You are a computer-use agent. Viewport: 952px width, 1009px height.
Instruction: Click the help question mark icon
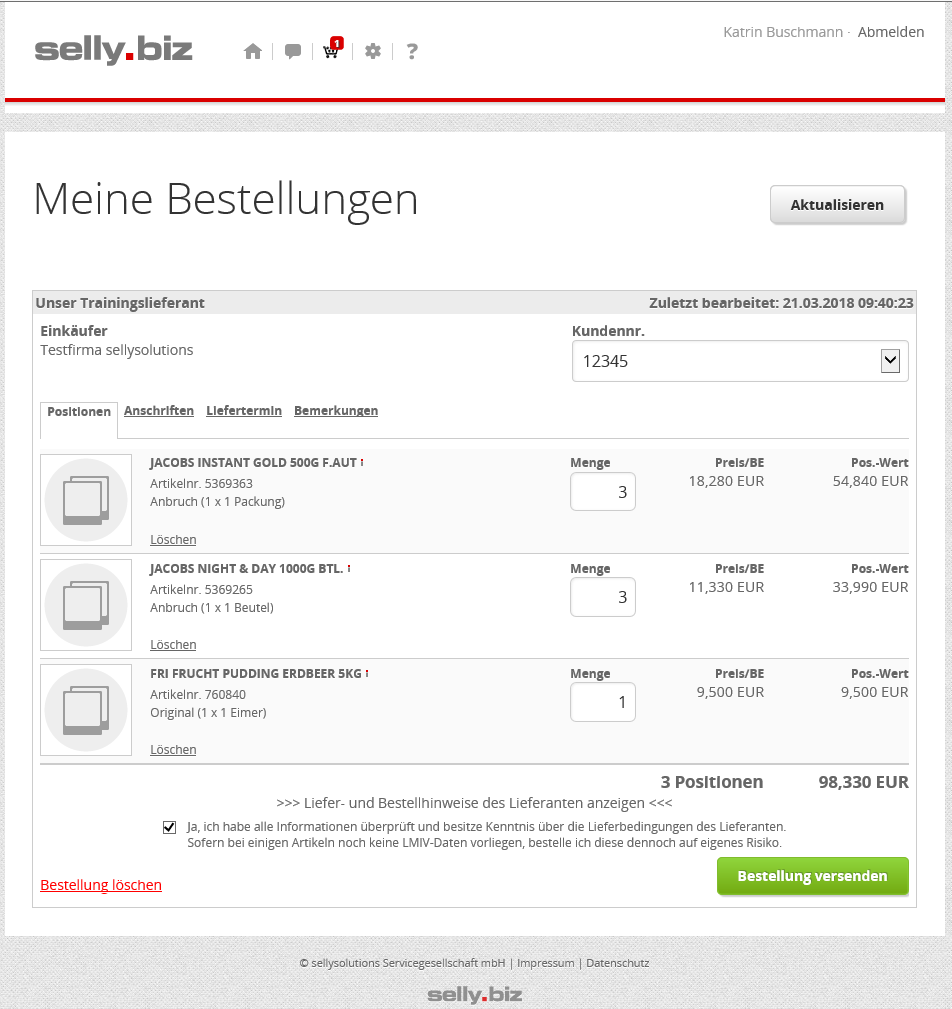click(412, 52)
